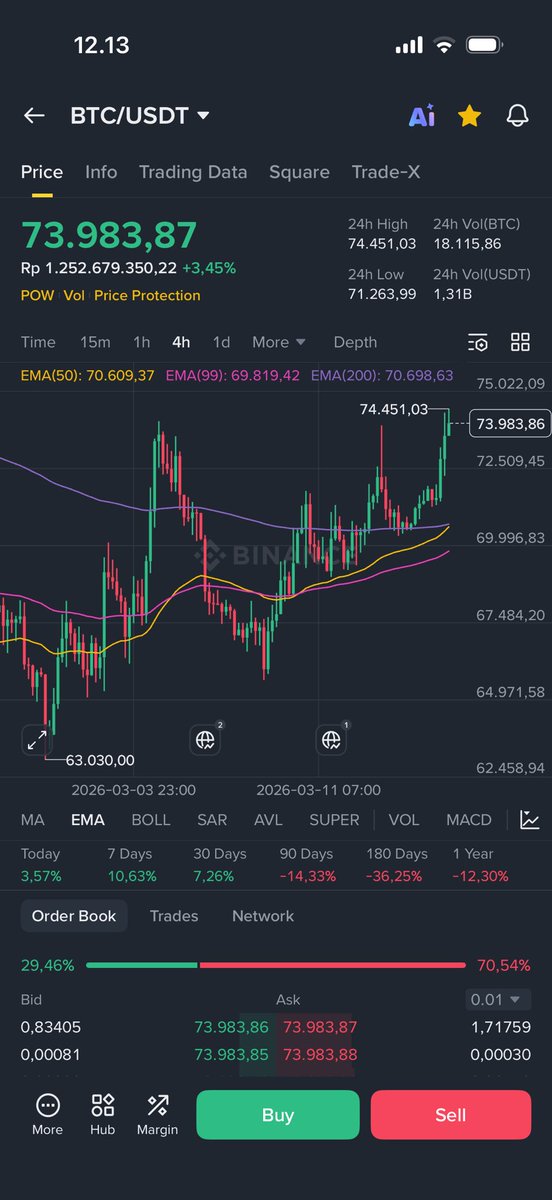Tap the current price label 73.983,86
This screenshot has width=552, height=1200.
coord(510,424)
